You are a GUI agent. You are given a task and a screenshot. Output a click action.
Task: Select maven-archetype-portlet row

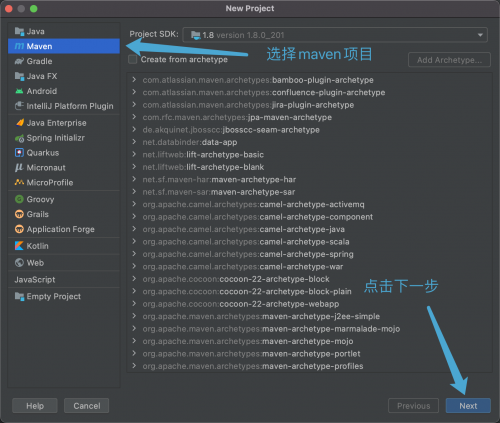[309, 354]
